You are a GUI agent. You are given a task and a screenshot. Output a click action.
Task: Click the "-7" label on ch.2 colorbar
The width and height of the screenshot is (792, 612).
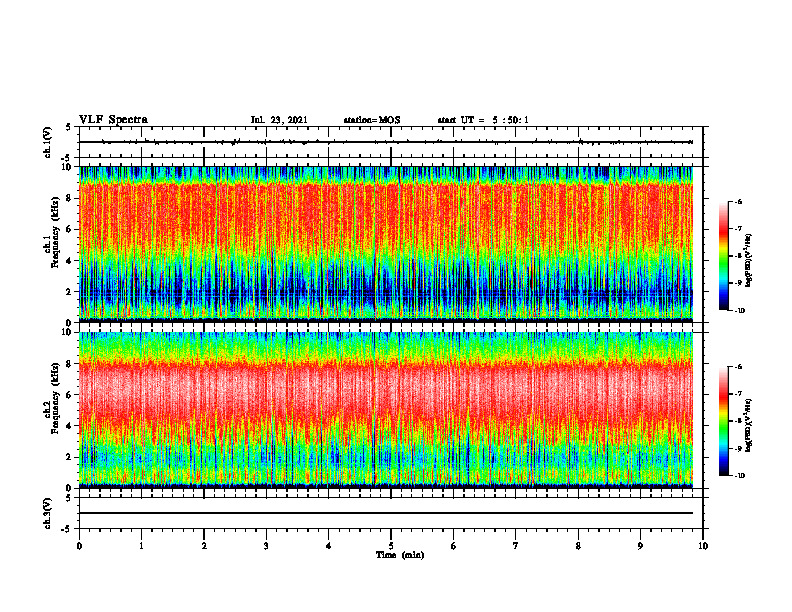(x=738, y=394)
